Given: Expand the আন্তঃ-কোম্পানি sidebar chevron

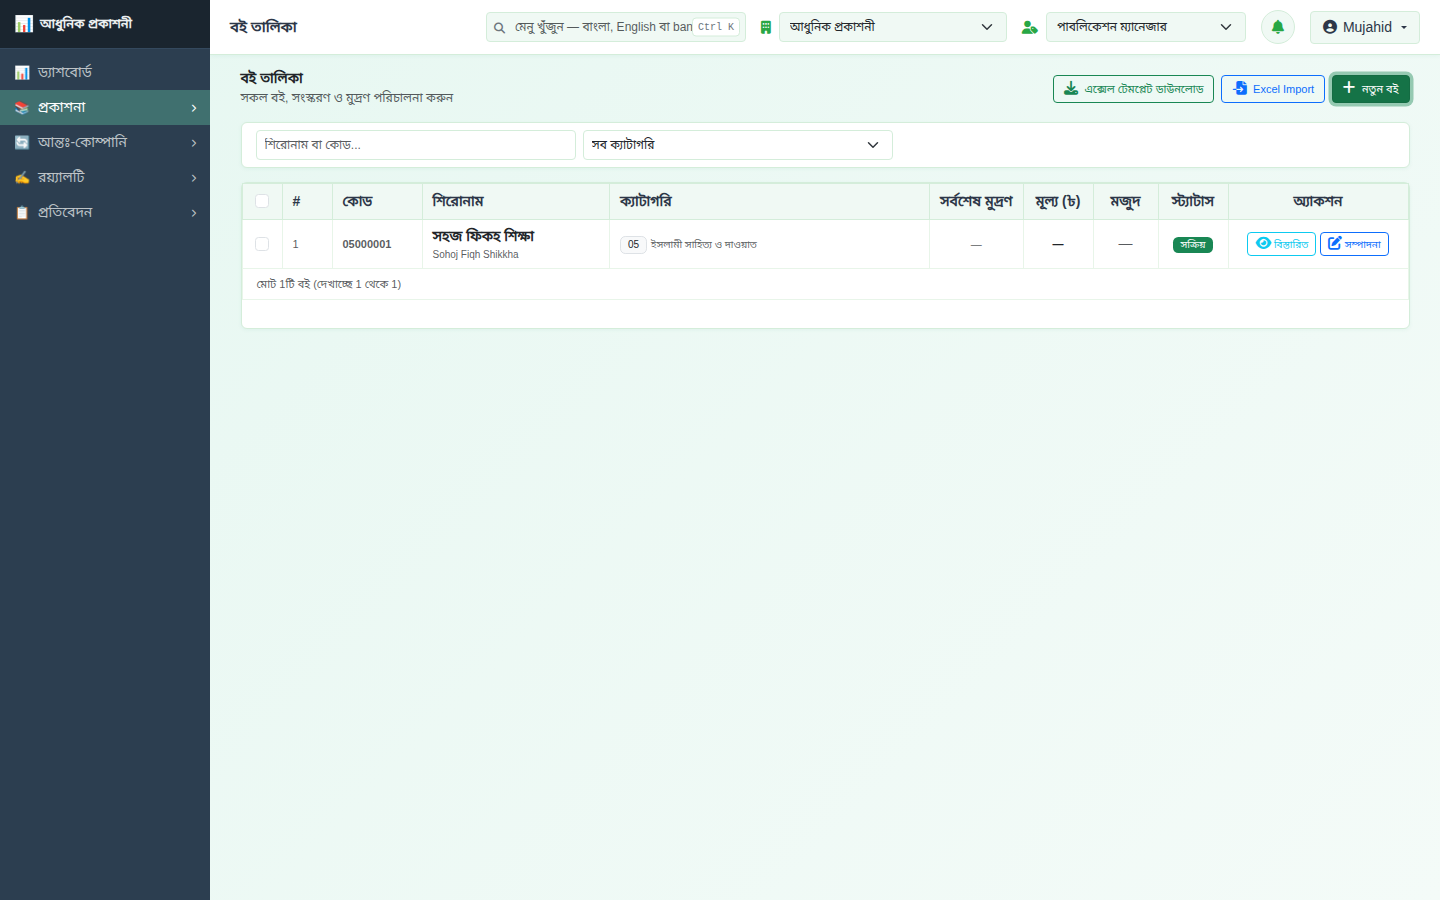Looking at the screenshot, I should click(x=194, y=143).
